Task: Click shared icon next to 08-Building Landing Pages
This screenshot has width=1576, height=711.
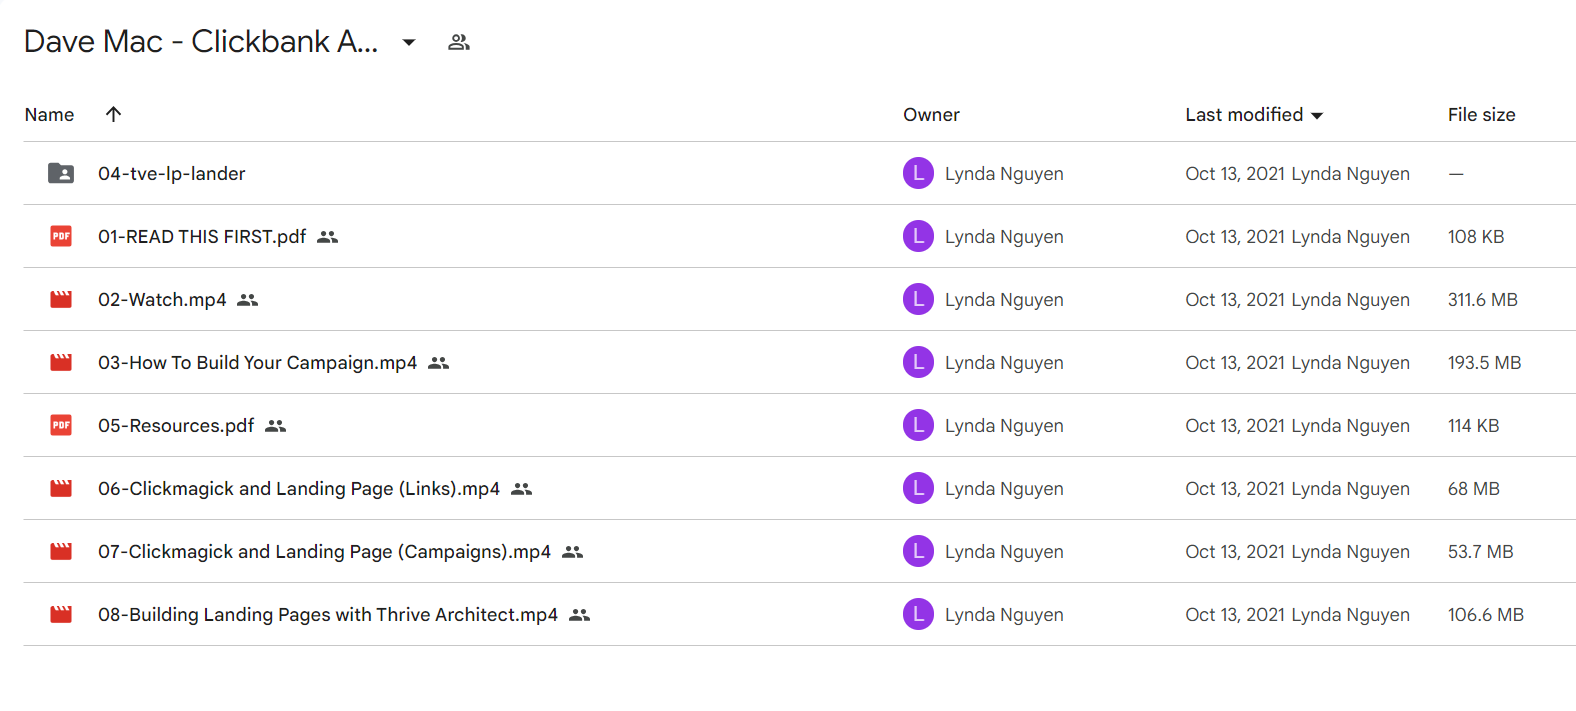Action: (580, 615)
